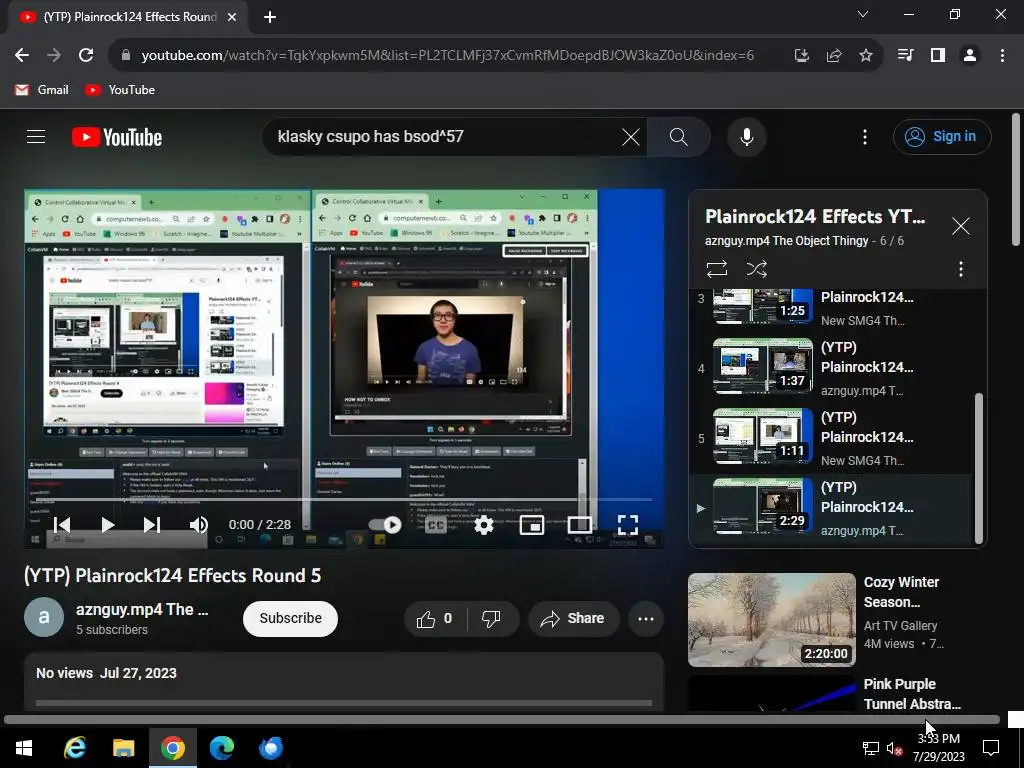The height and width of the screenshot is (768, 1024).
Task: Open the playlist options three-dot menu
Action: coord(961,269)
